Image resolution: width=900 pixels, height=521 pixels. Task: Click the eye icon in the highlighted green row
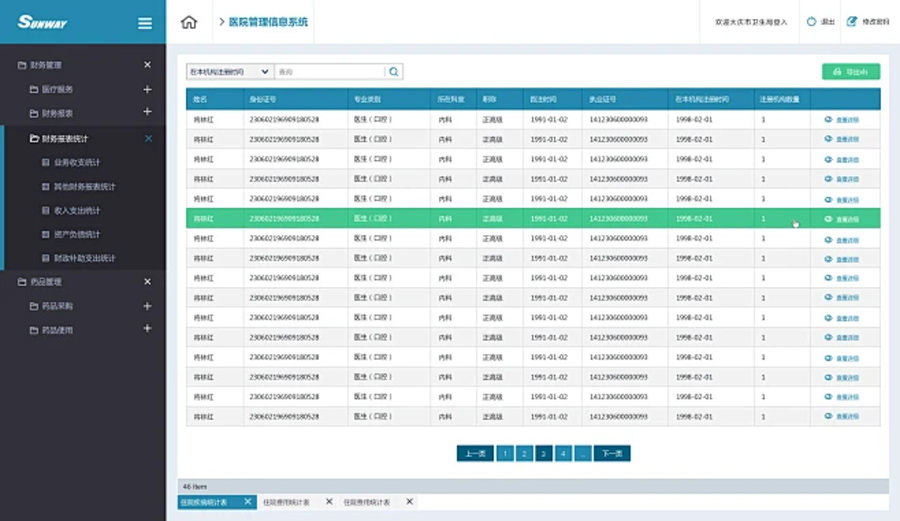tap(828, 219)
